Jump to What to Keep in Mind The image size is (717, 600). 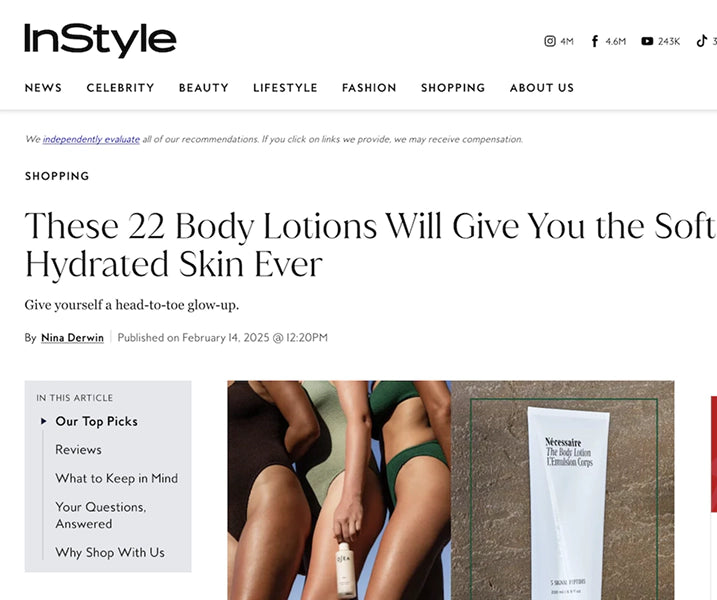click(117, 478)
